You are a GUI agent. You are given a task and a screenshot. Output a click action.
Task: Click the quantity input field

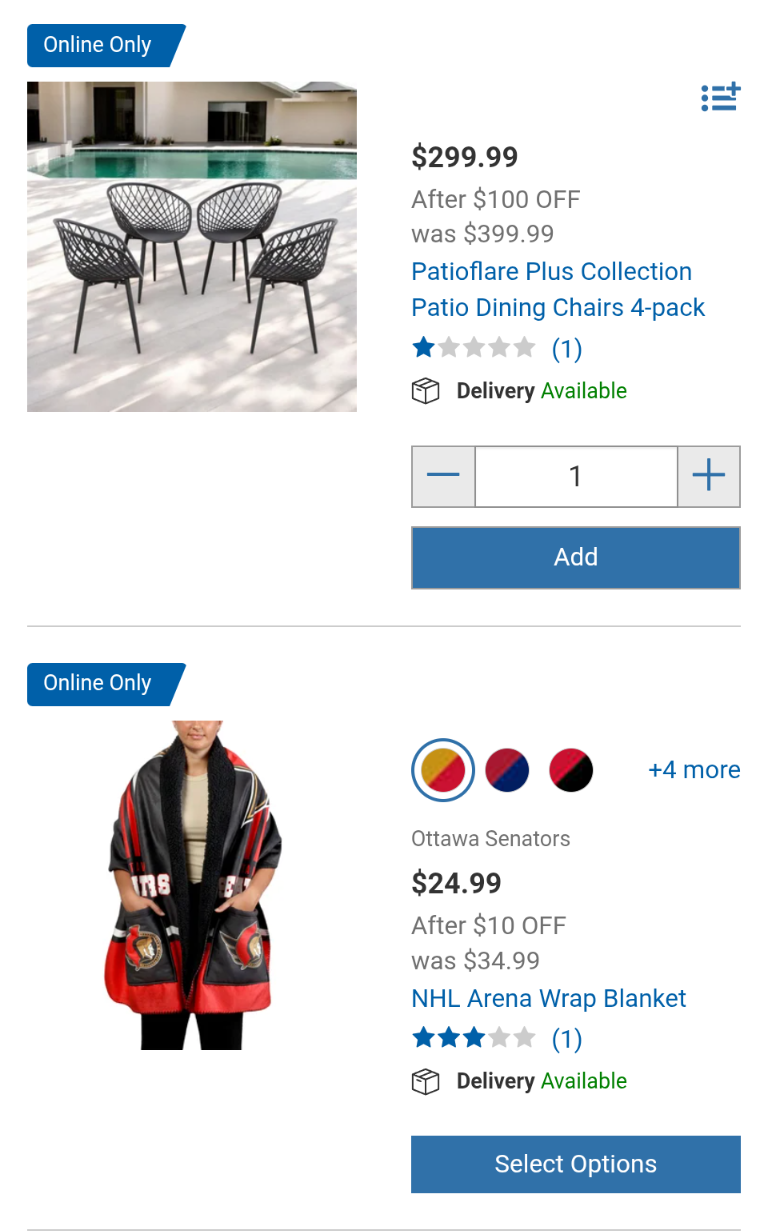576,476
